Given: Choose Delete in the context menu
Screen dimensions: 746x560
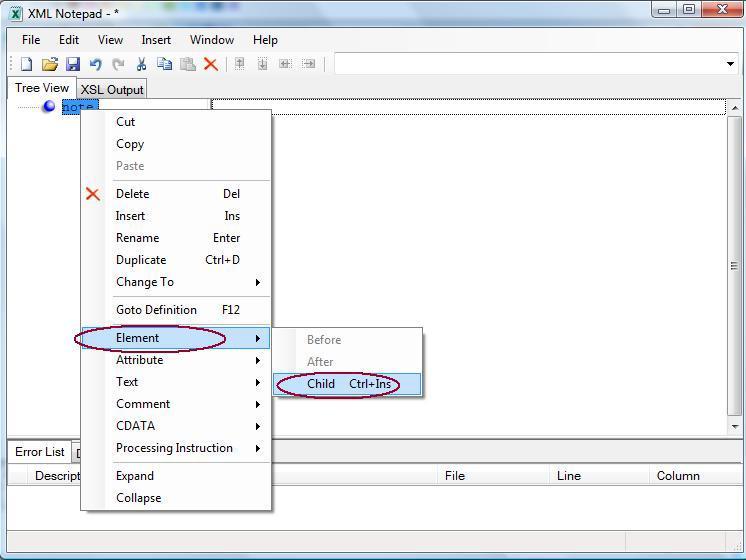Looking at the screenshot, I should (x=176, y=194).
